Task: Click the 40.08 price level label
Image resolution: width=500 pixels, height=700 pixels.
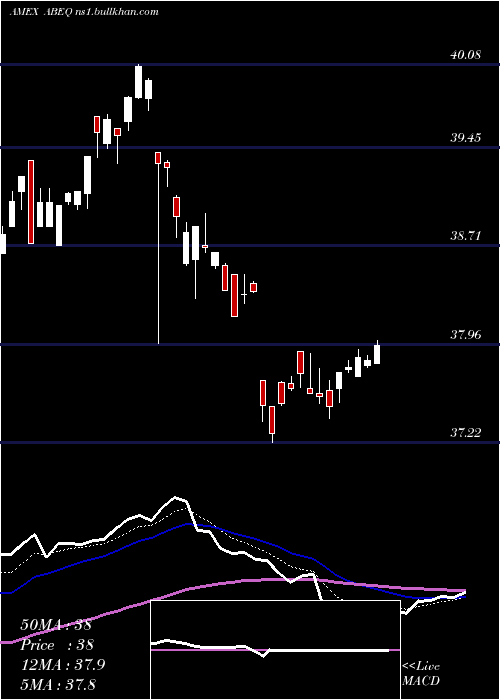Action: click(x=466, y=55)
